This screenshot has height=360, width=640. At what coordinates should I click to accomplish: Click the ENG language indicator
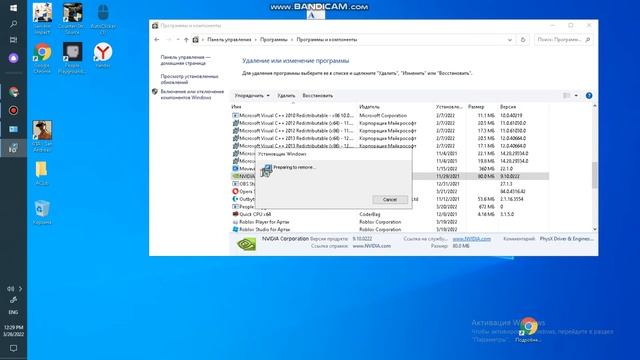[13, 312]
